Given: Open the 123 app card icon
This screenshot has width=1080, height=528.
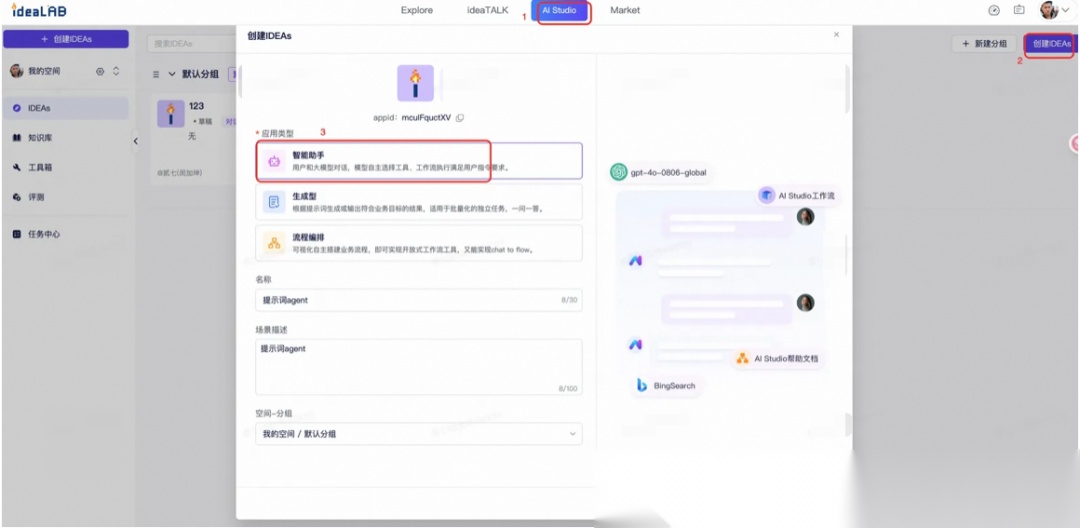Looking at the screenshot, I should point(171,114).
